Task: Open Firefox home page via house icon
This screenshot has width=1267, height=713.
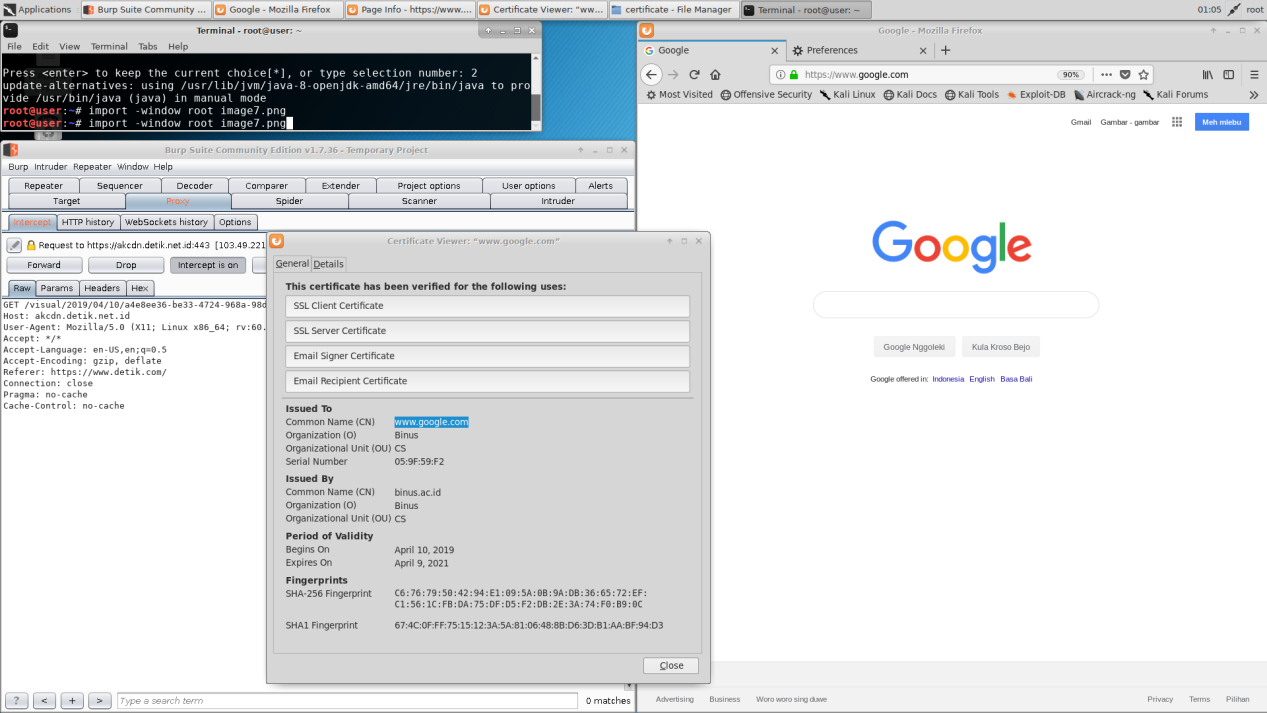Action: 716,74
